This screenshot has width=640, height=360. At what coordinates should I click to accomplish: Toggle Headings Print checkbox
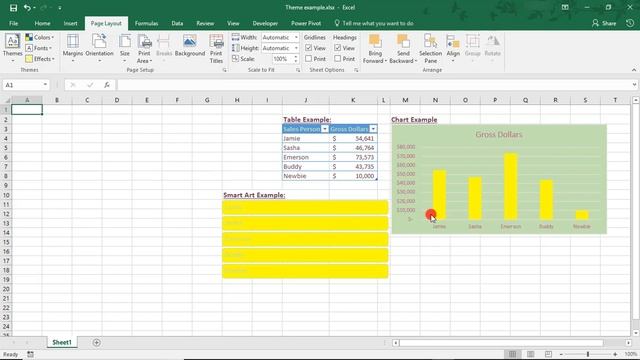point(338,59)
